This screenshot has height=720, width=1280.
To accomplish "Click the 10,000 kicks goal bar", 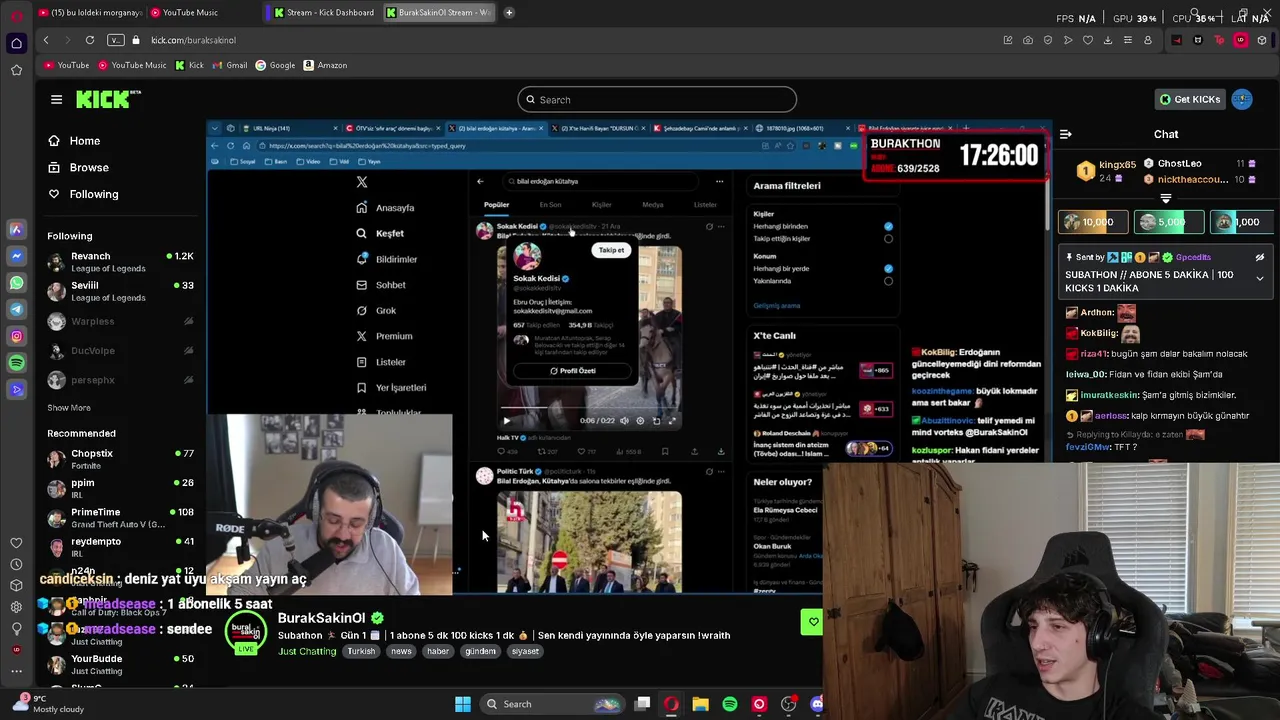I will [x=1093, y=222].
